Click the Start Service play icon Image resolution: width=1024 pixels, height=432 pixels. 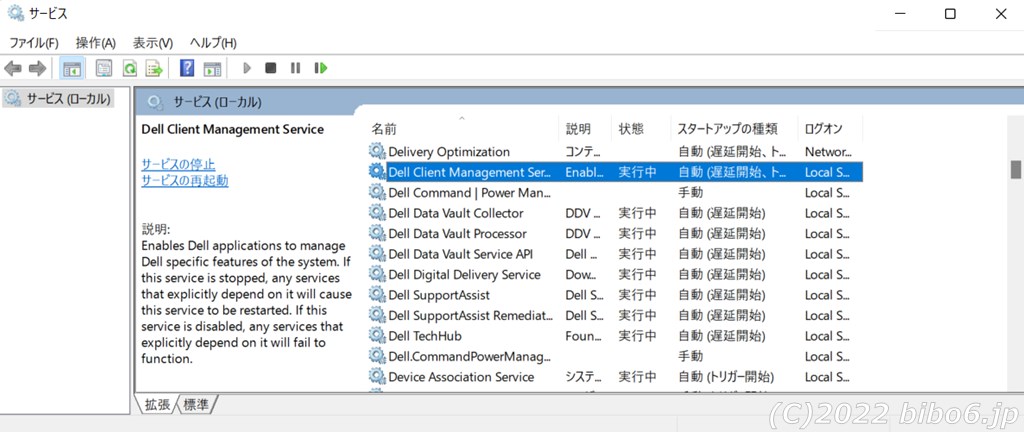click(247, 68)
